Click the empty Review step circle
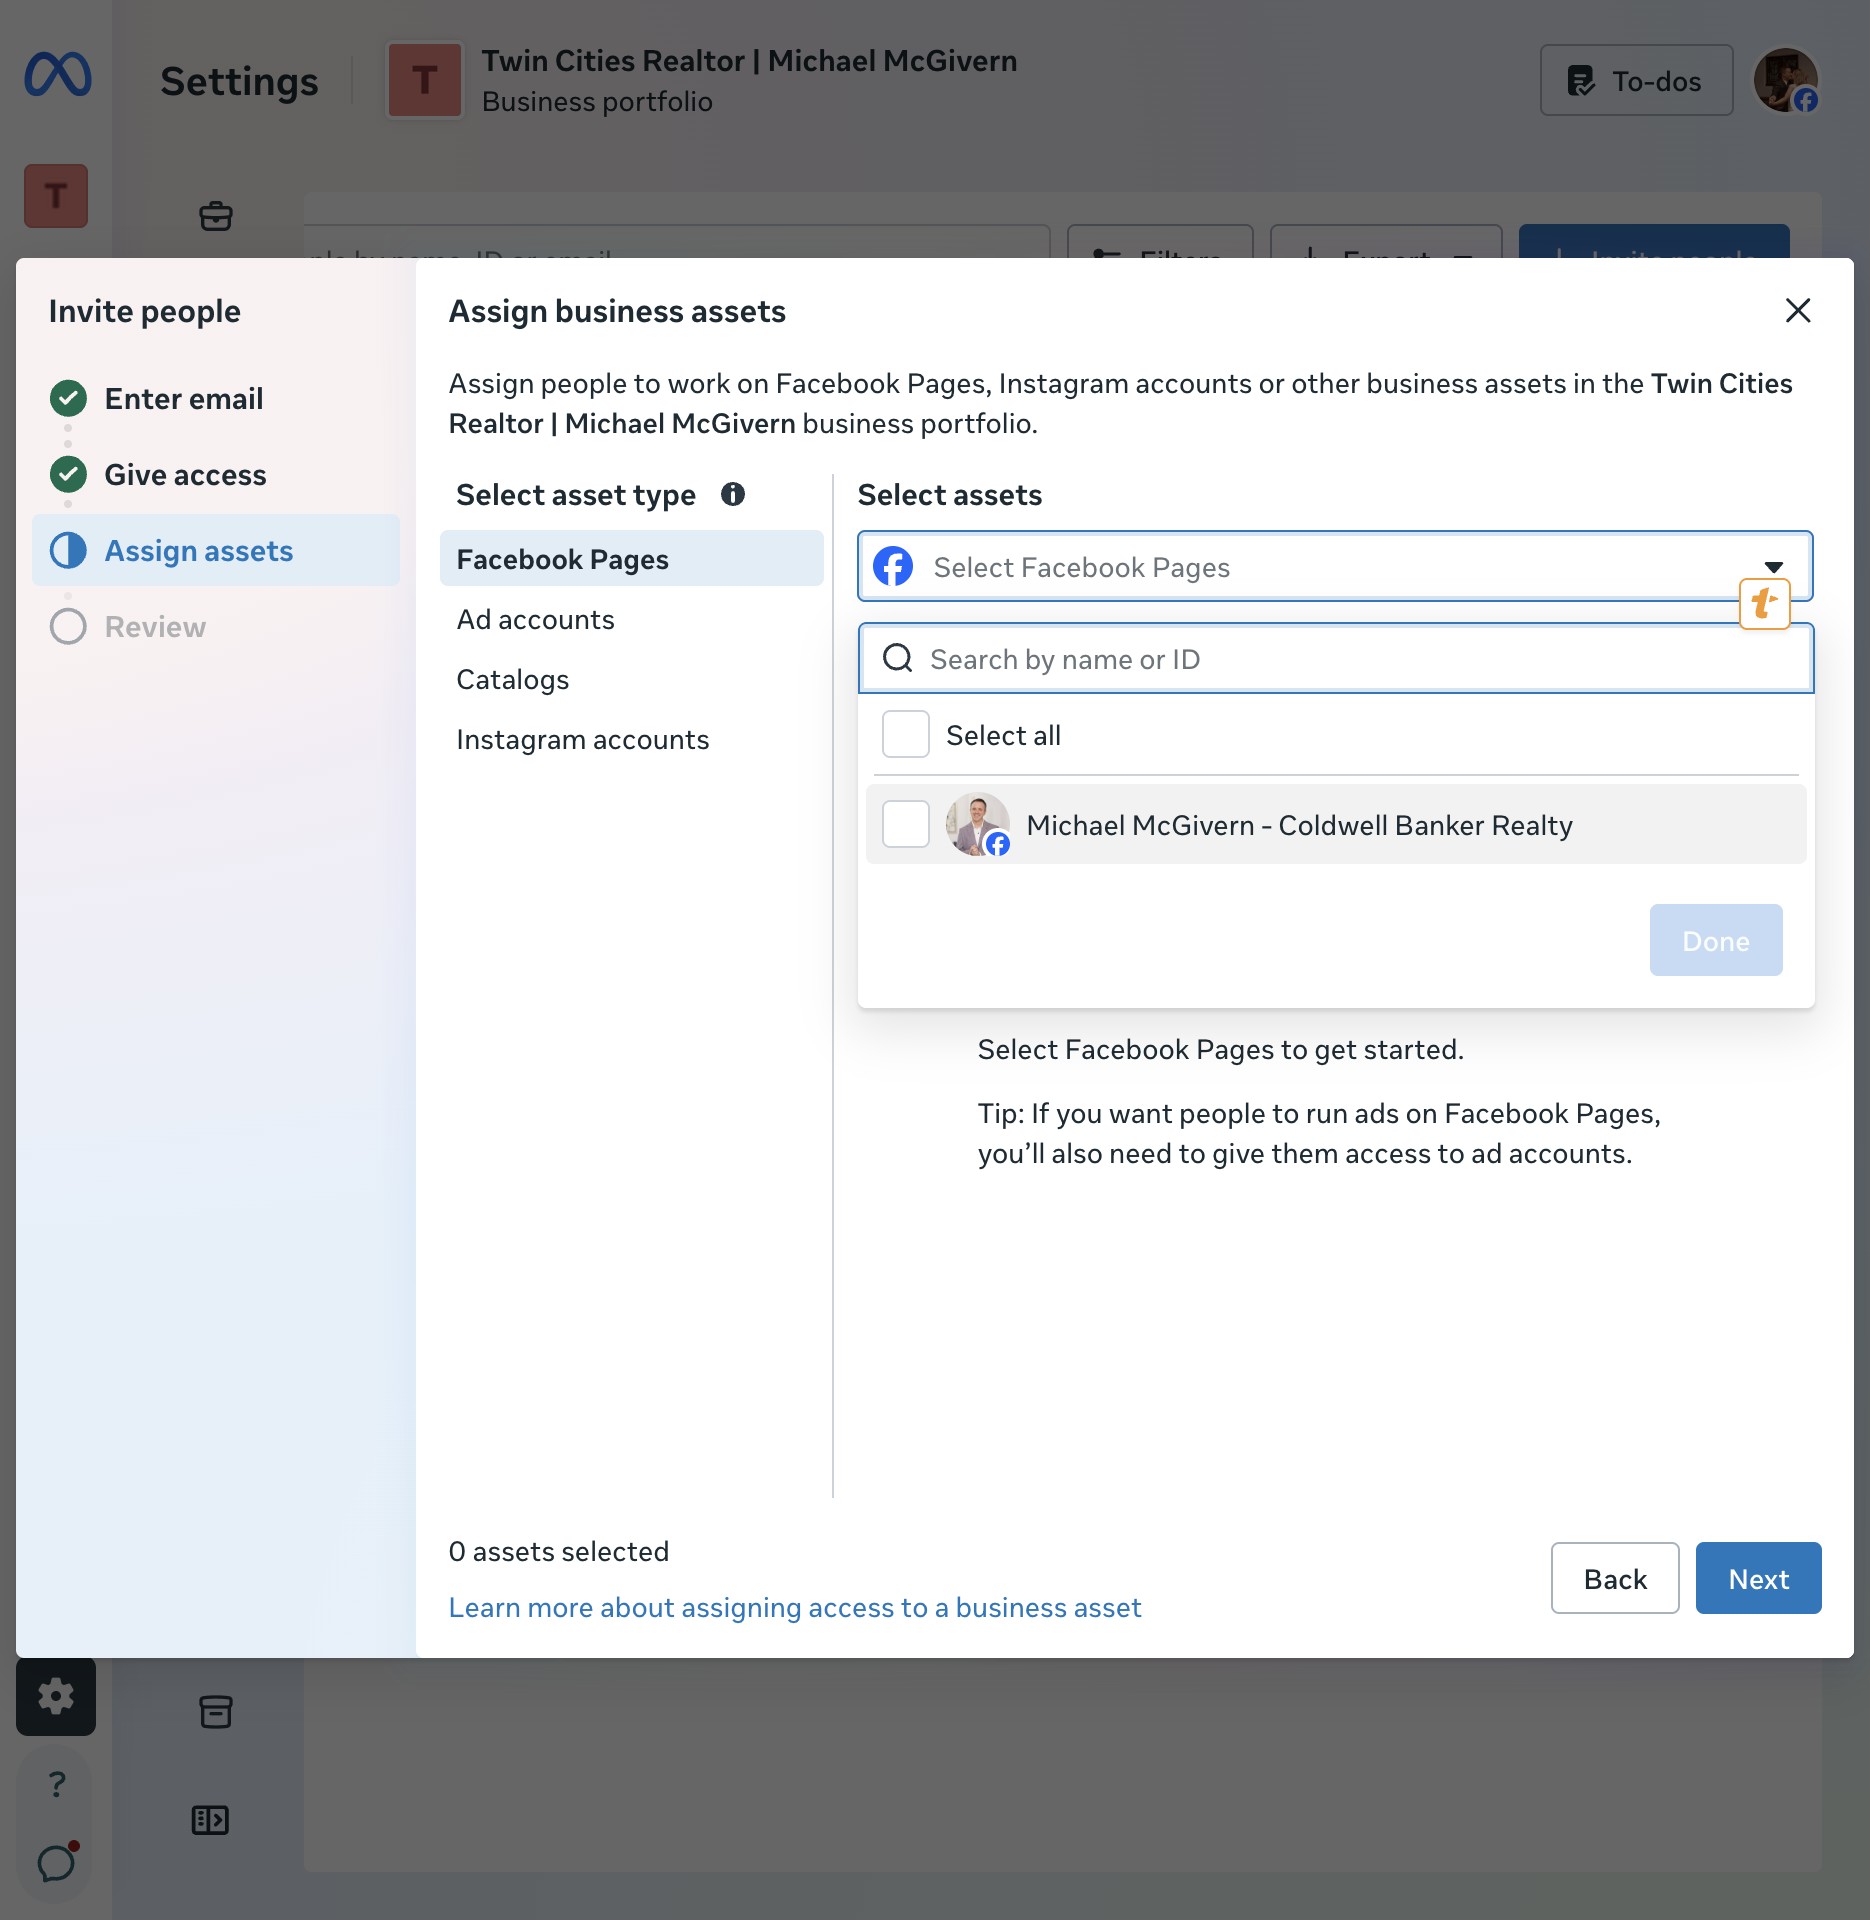This screenshot has width=1870, height=1920. [68, 626]
